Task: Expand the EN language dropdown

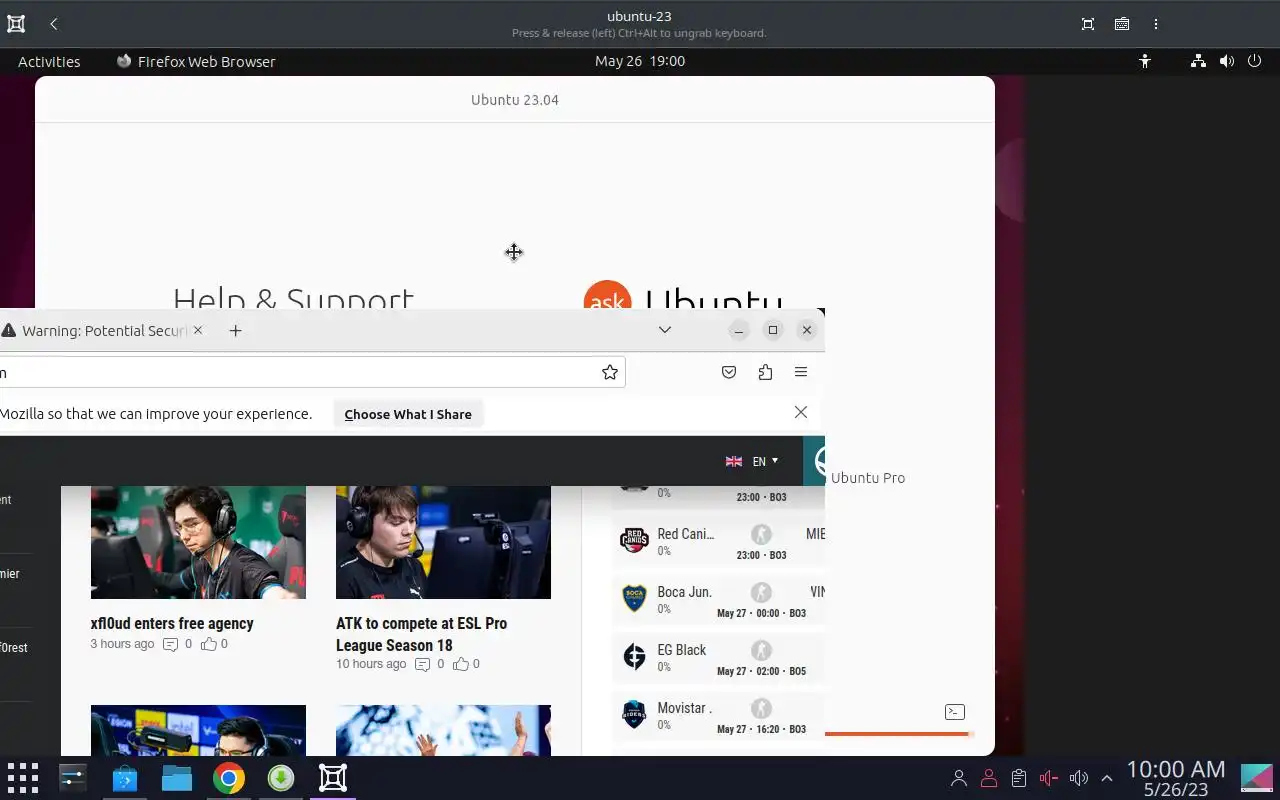Action: coord(765,461)
